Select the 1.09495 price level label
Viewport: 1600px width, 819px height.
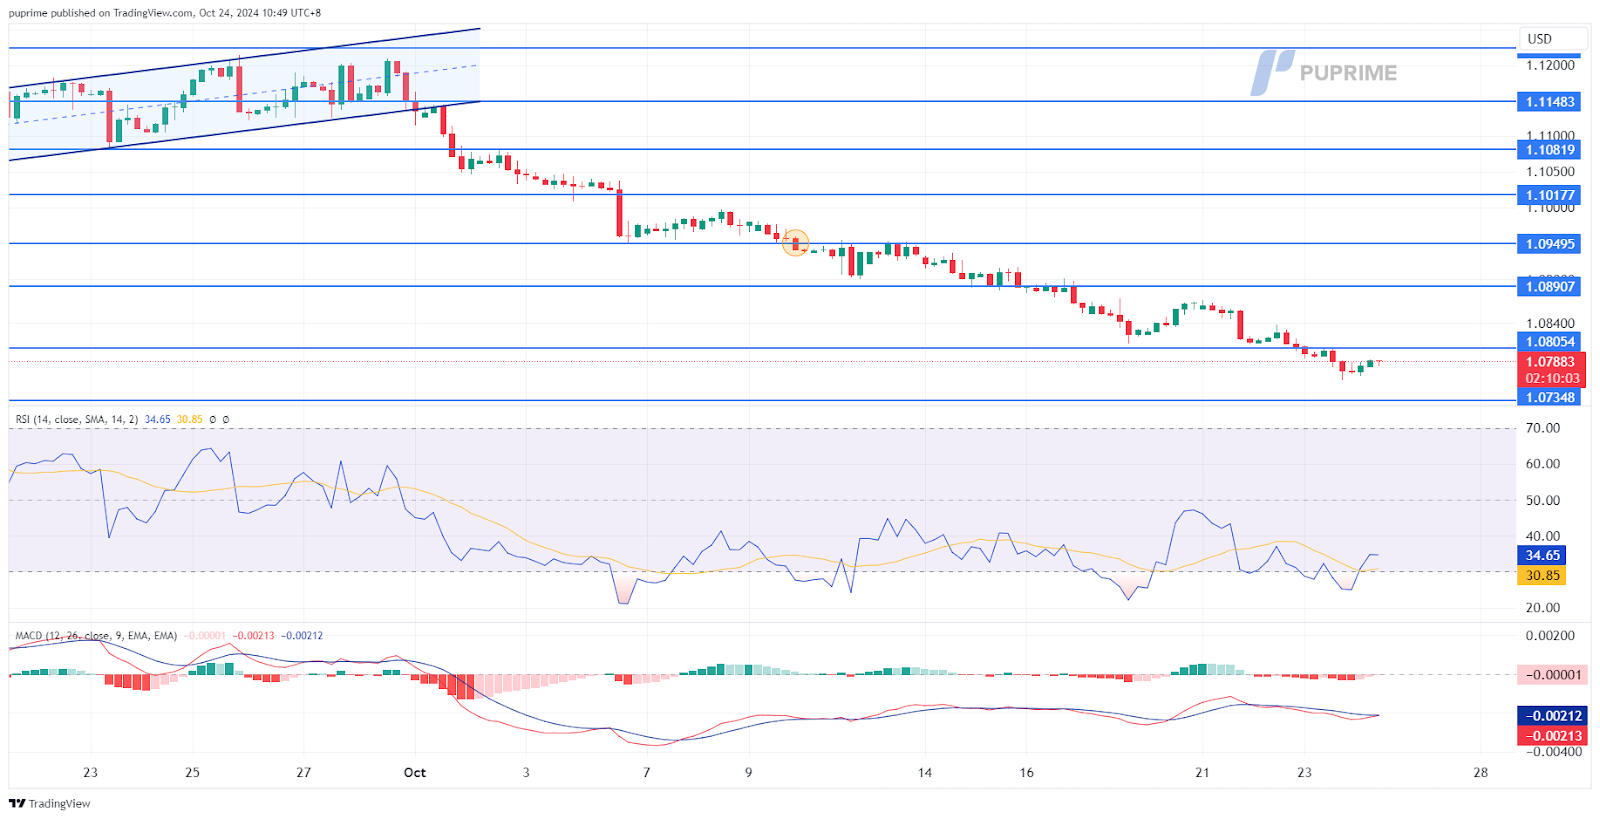tap(1549, 244)
